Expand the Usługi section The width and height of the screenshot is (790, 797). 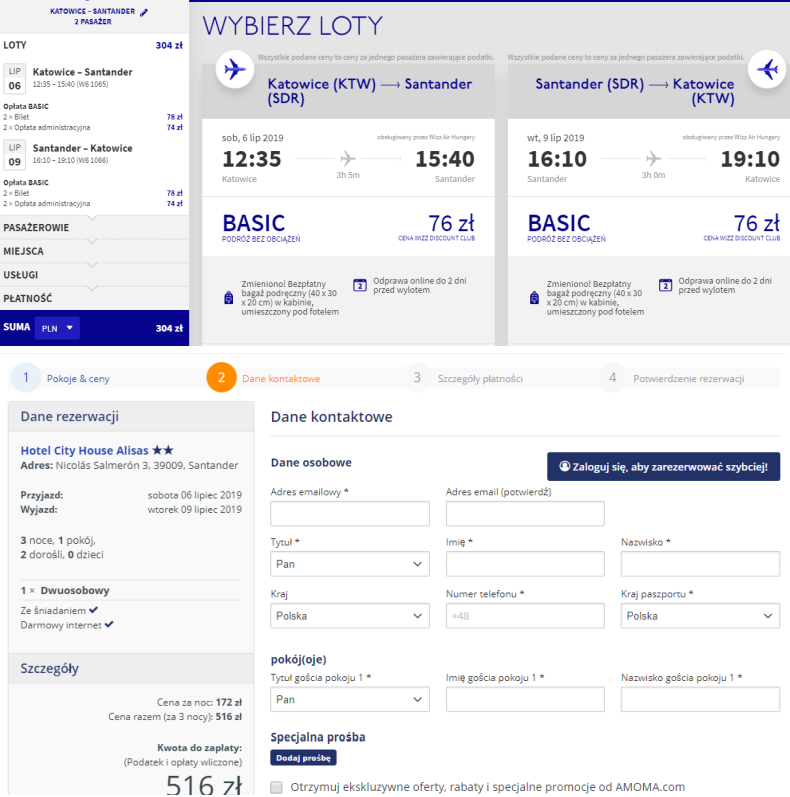92,274
